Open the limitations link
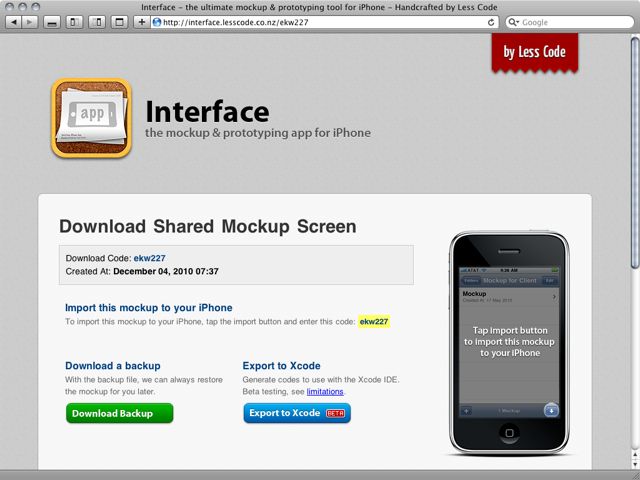 click(325, 391)
